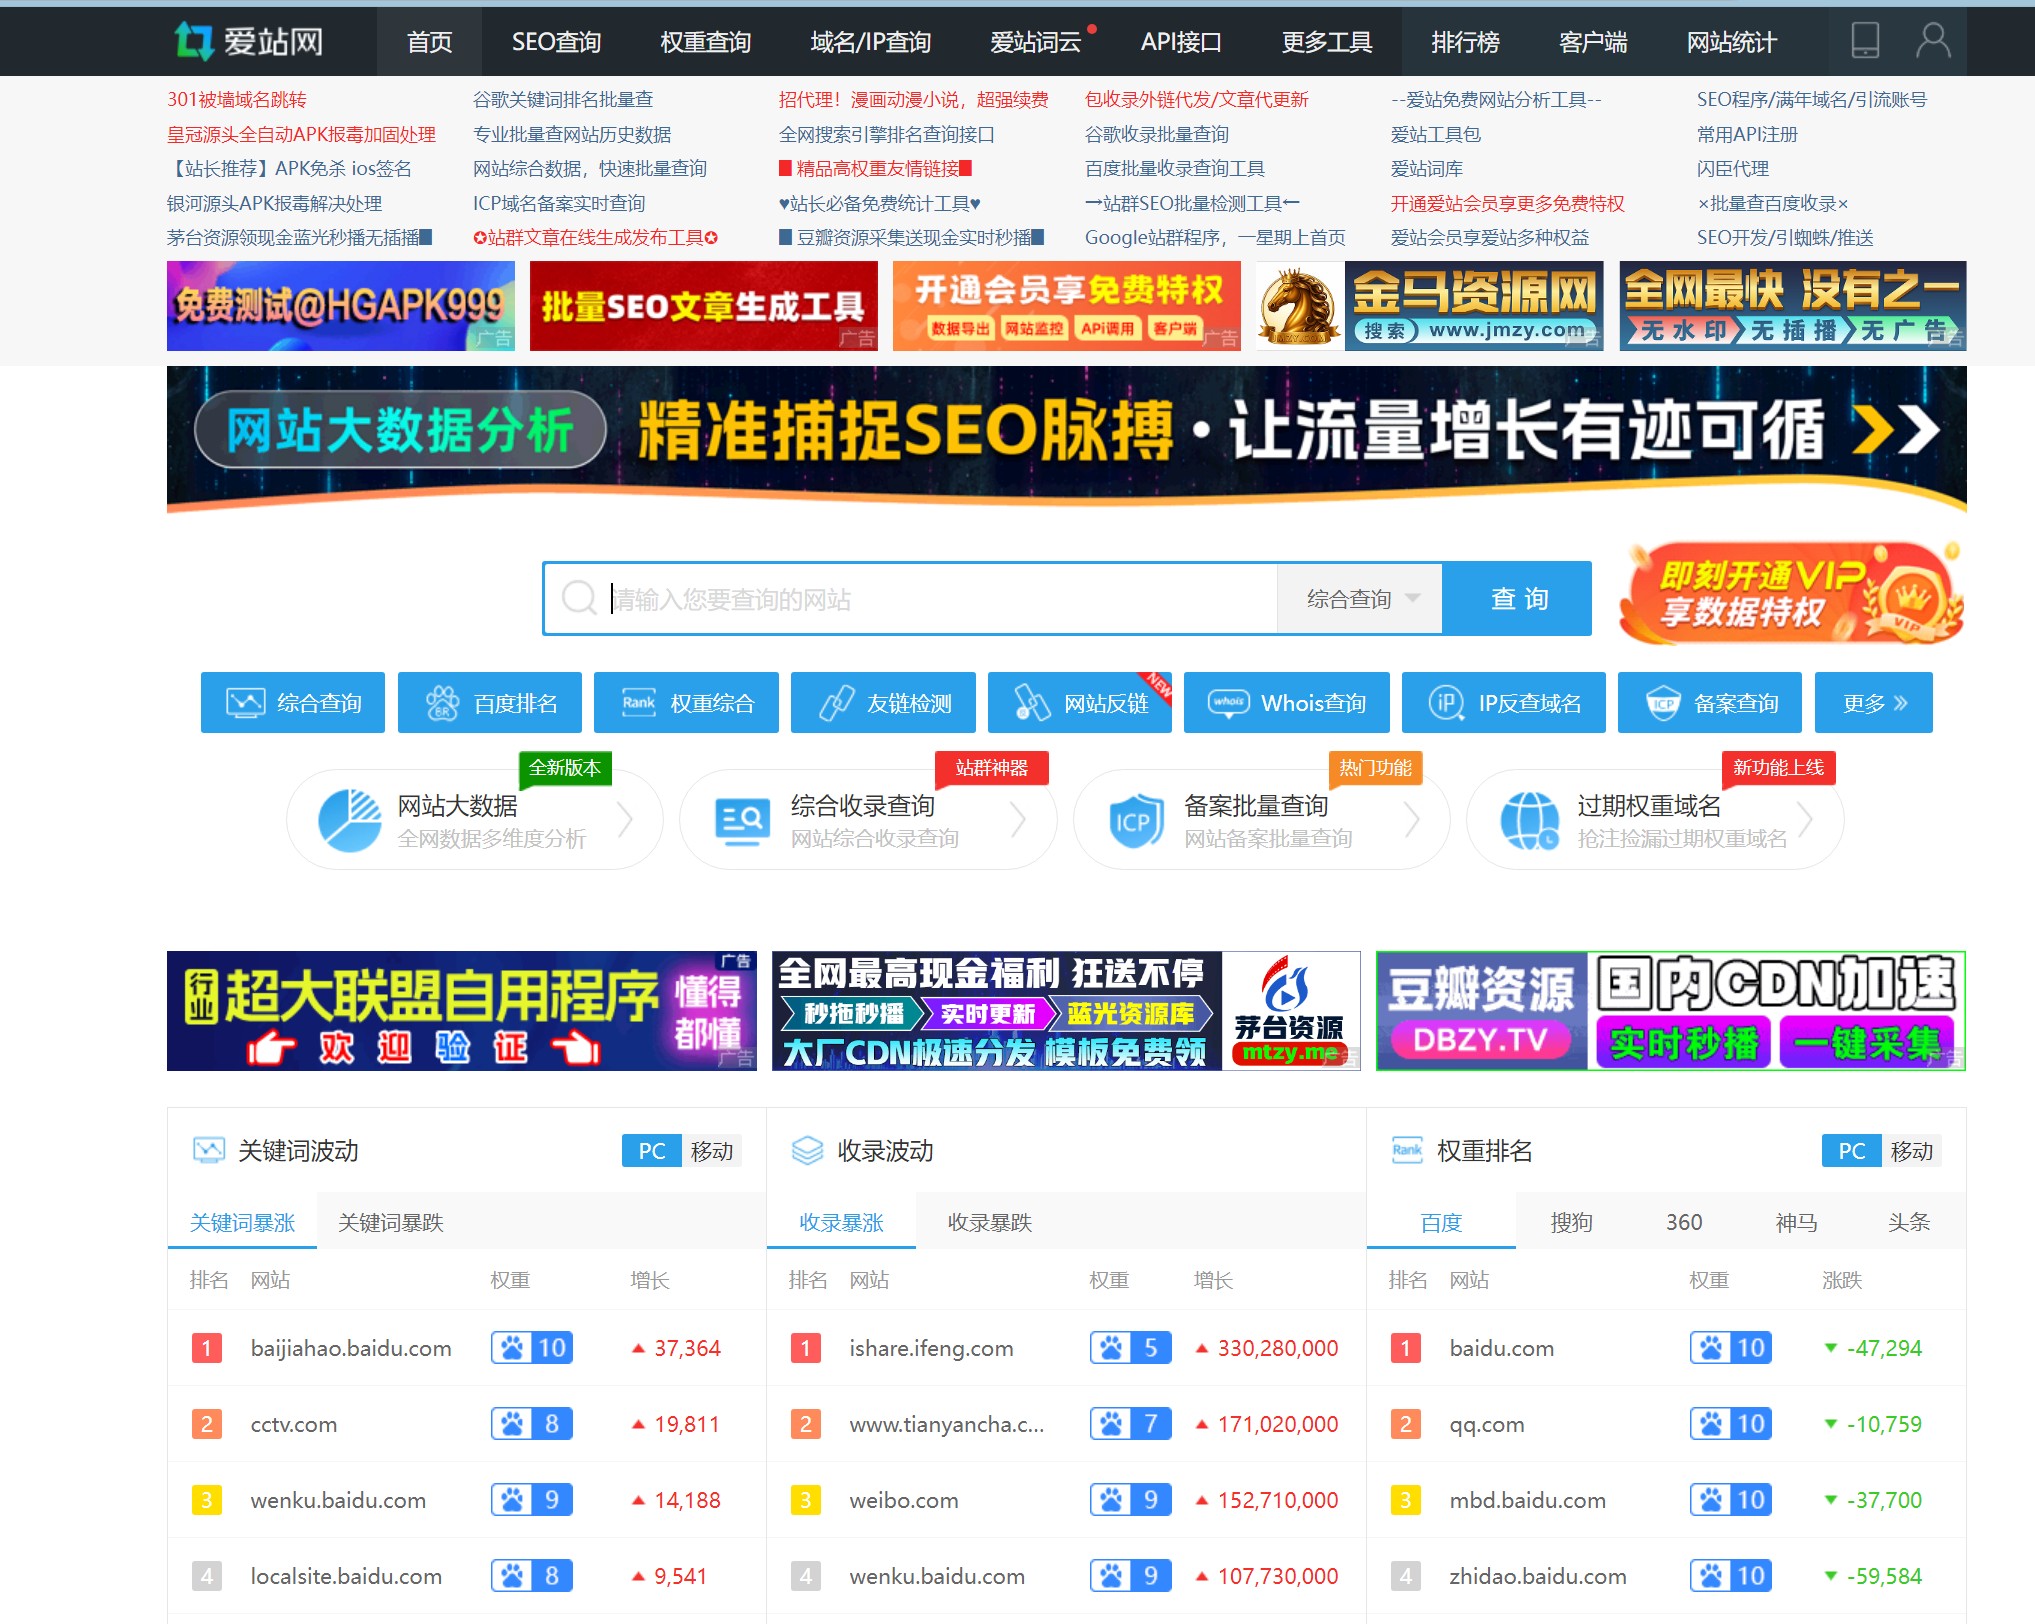The width and height of the screenshot is (2035, 1624).
Task: Open the SEO查询 navigation menu
Action: tap(556, 42)
